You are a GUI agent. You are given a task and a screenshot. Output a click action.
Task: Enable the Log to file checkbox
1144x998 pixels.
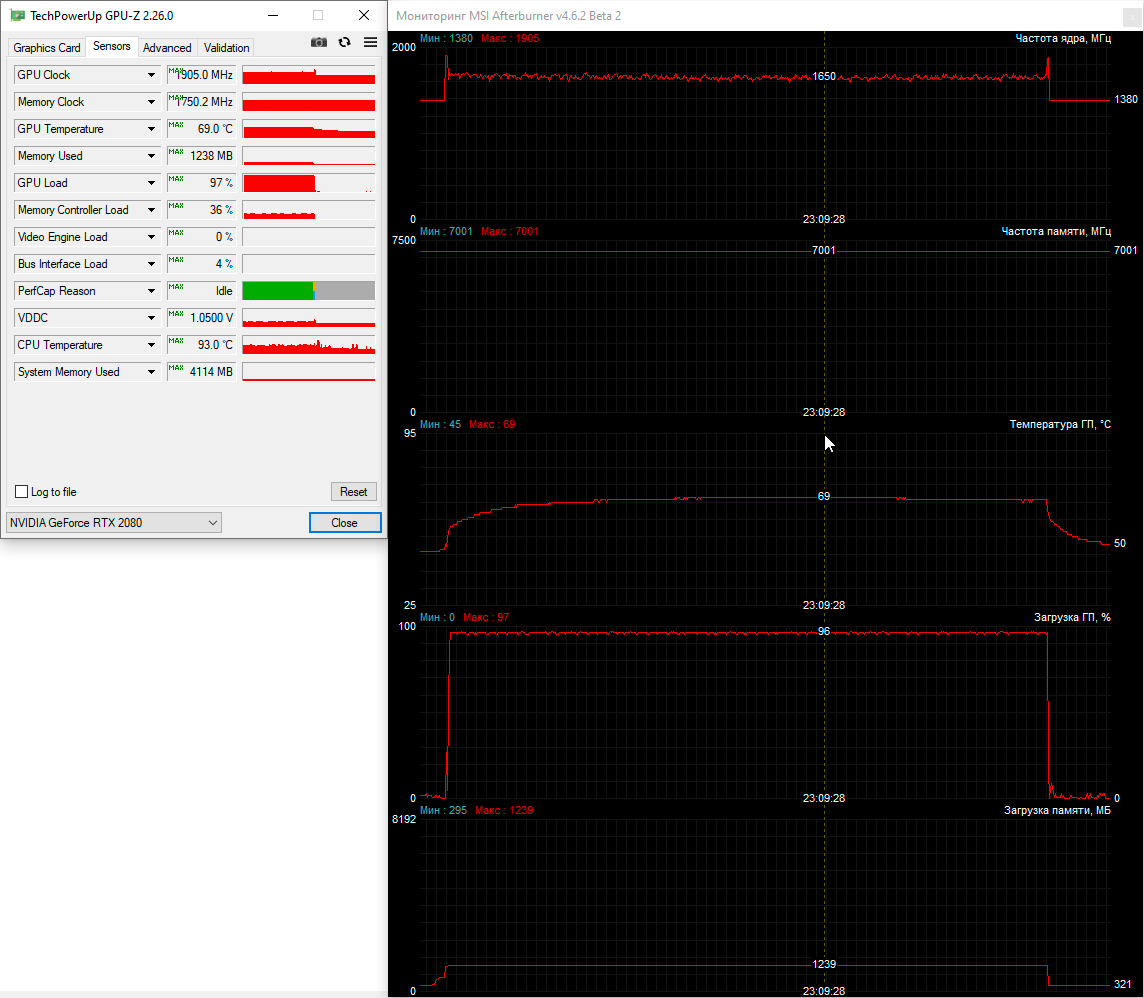(x=22, y=492)
